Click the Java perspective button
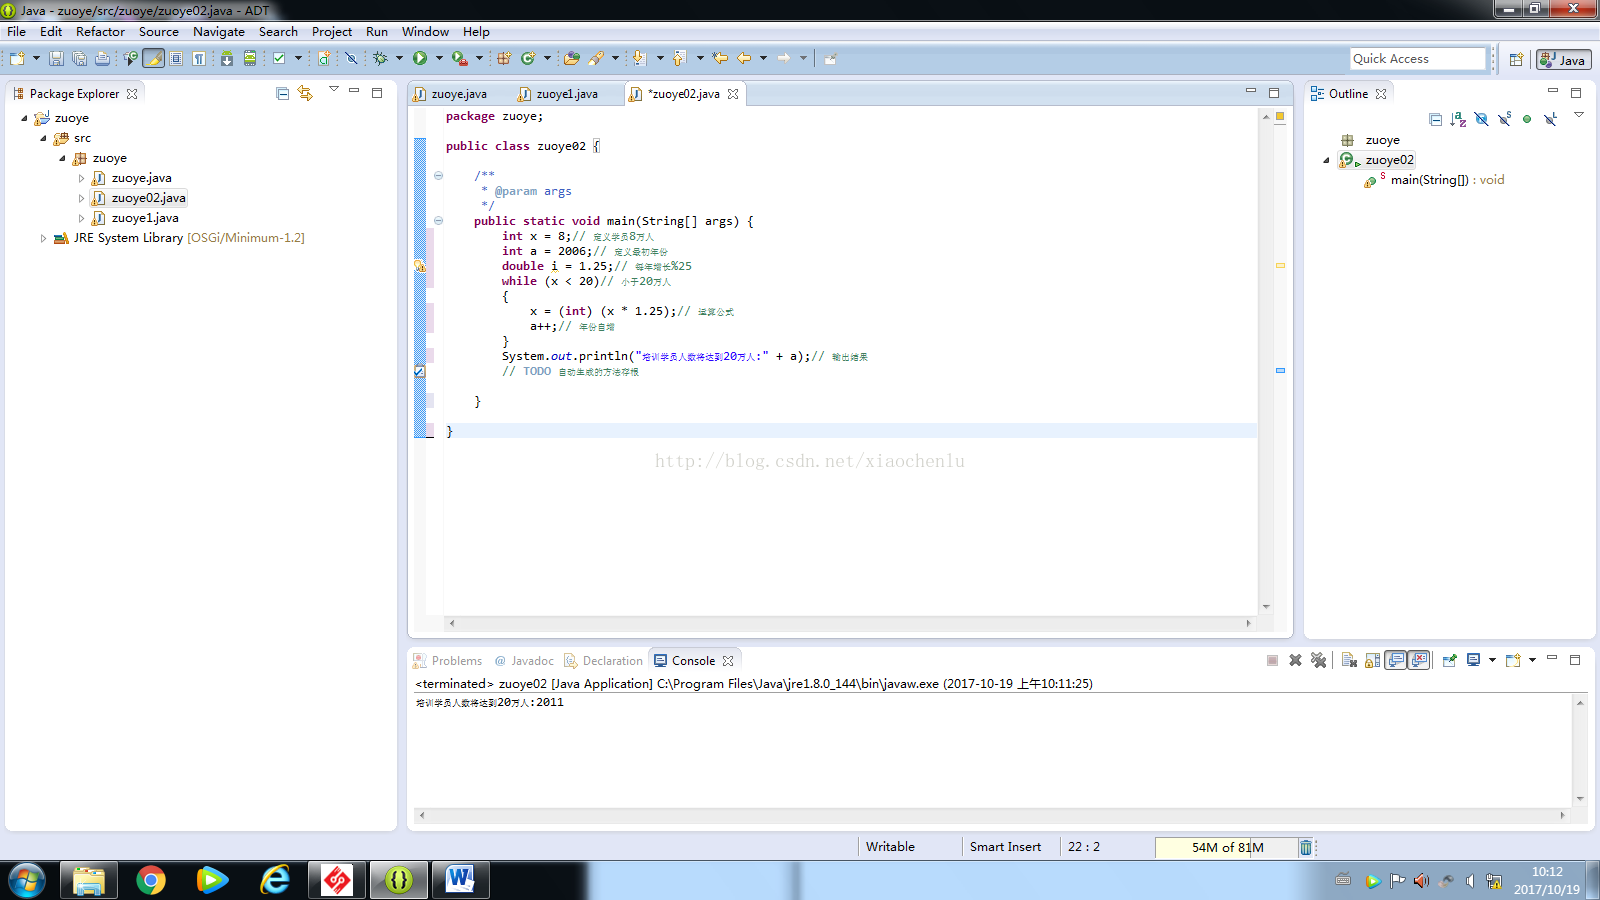This screenshot has height=900, width=1600. pyautogui.click(x=1564, y=60)
